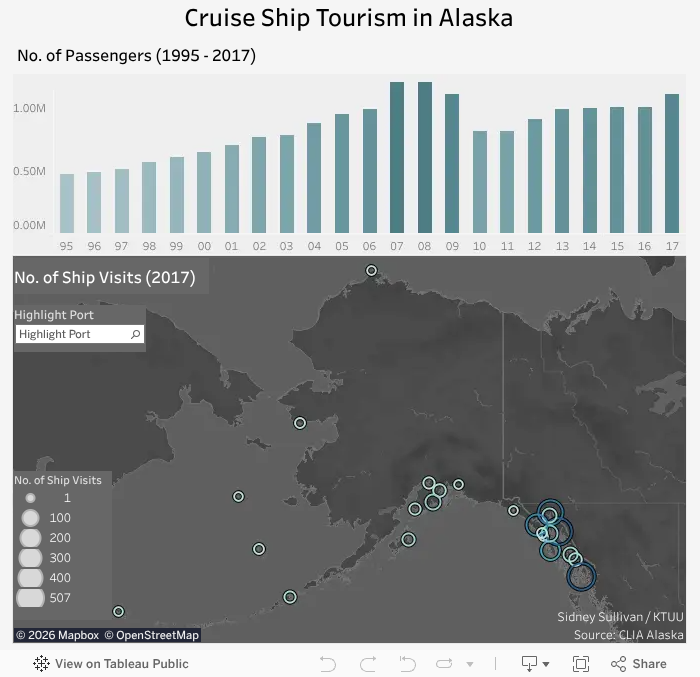Open View on Tableau Public link
Viewport: 700px width, 677px height.
point(121,664)
